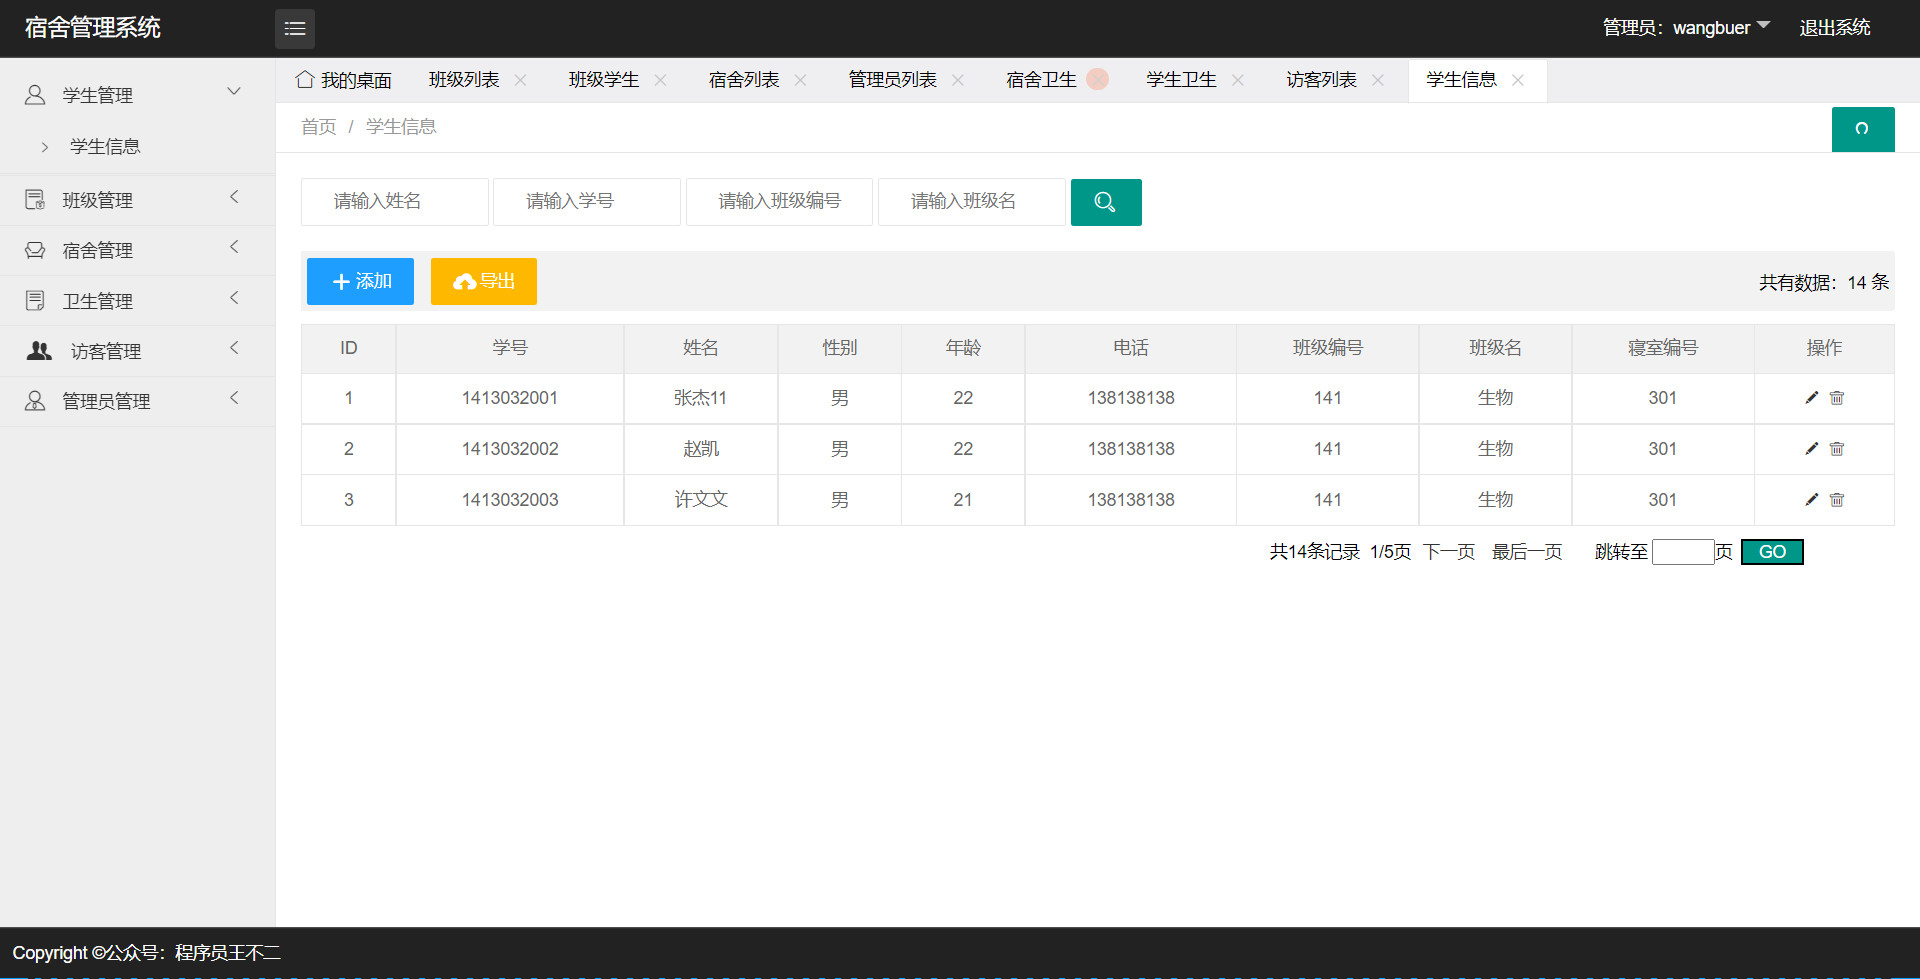This screenshot has height=979, width=1920.
Task: Delete 赵凯's record using the trash icon
Action: pyautogui.click(x=1837, y=448)
